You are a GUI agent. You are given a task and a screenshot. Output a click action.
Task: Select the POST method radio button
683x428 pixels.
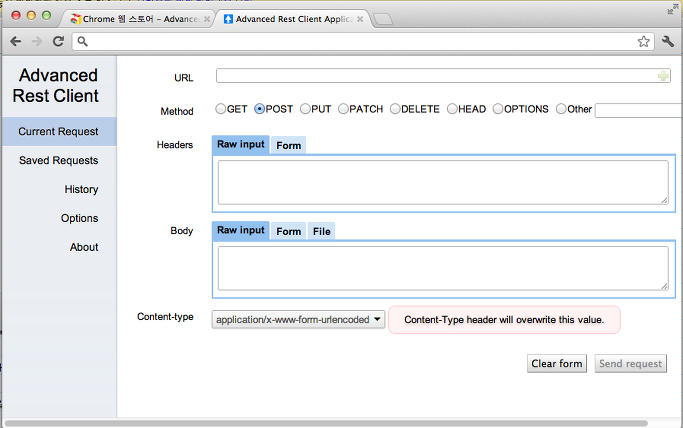[x=260, y=109]
